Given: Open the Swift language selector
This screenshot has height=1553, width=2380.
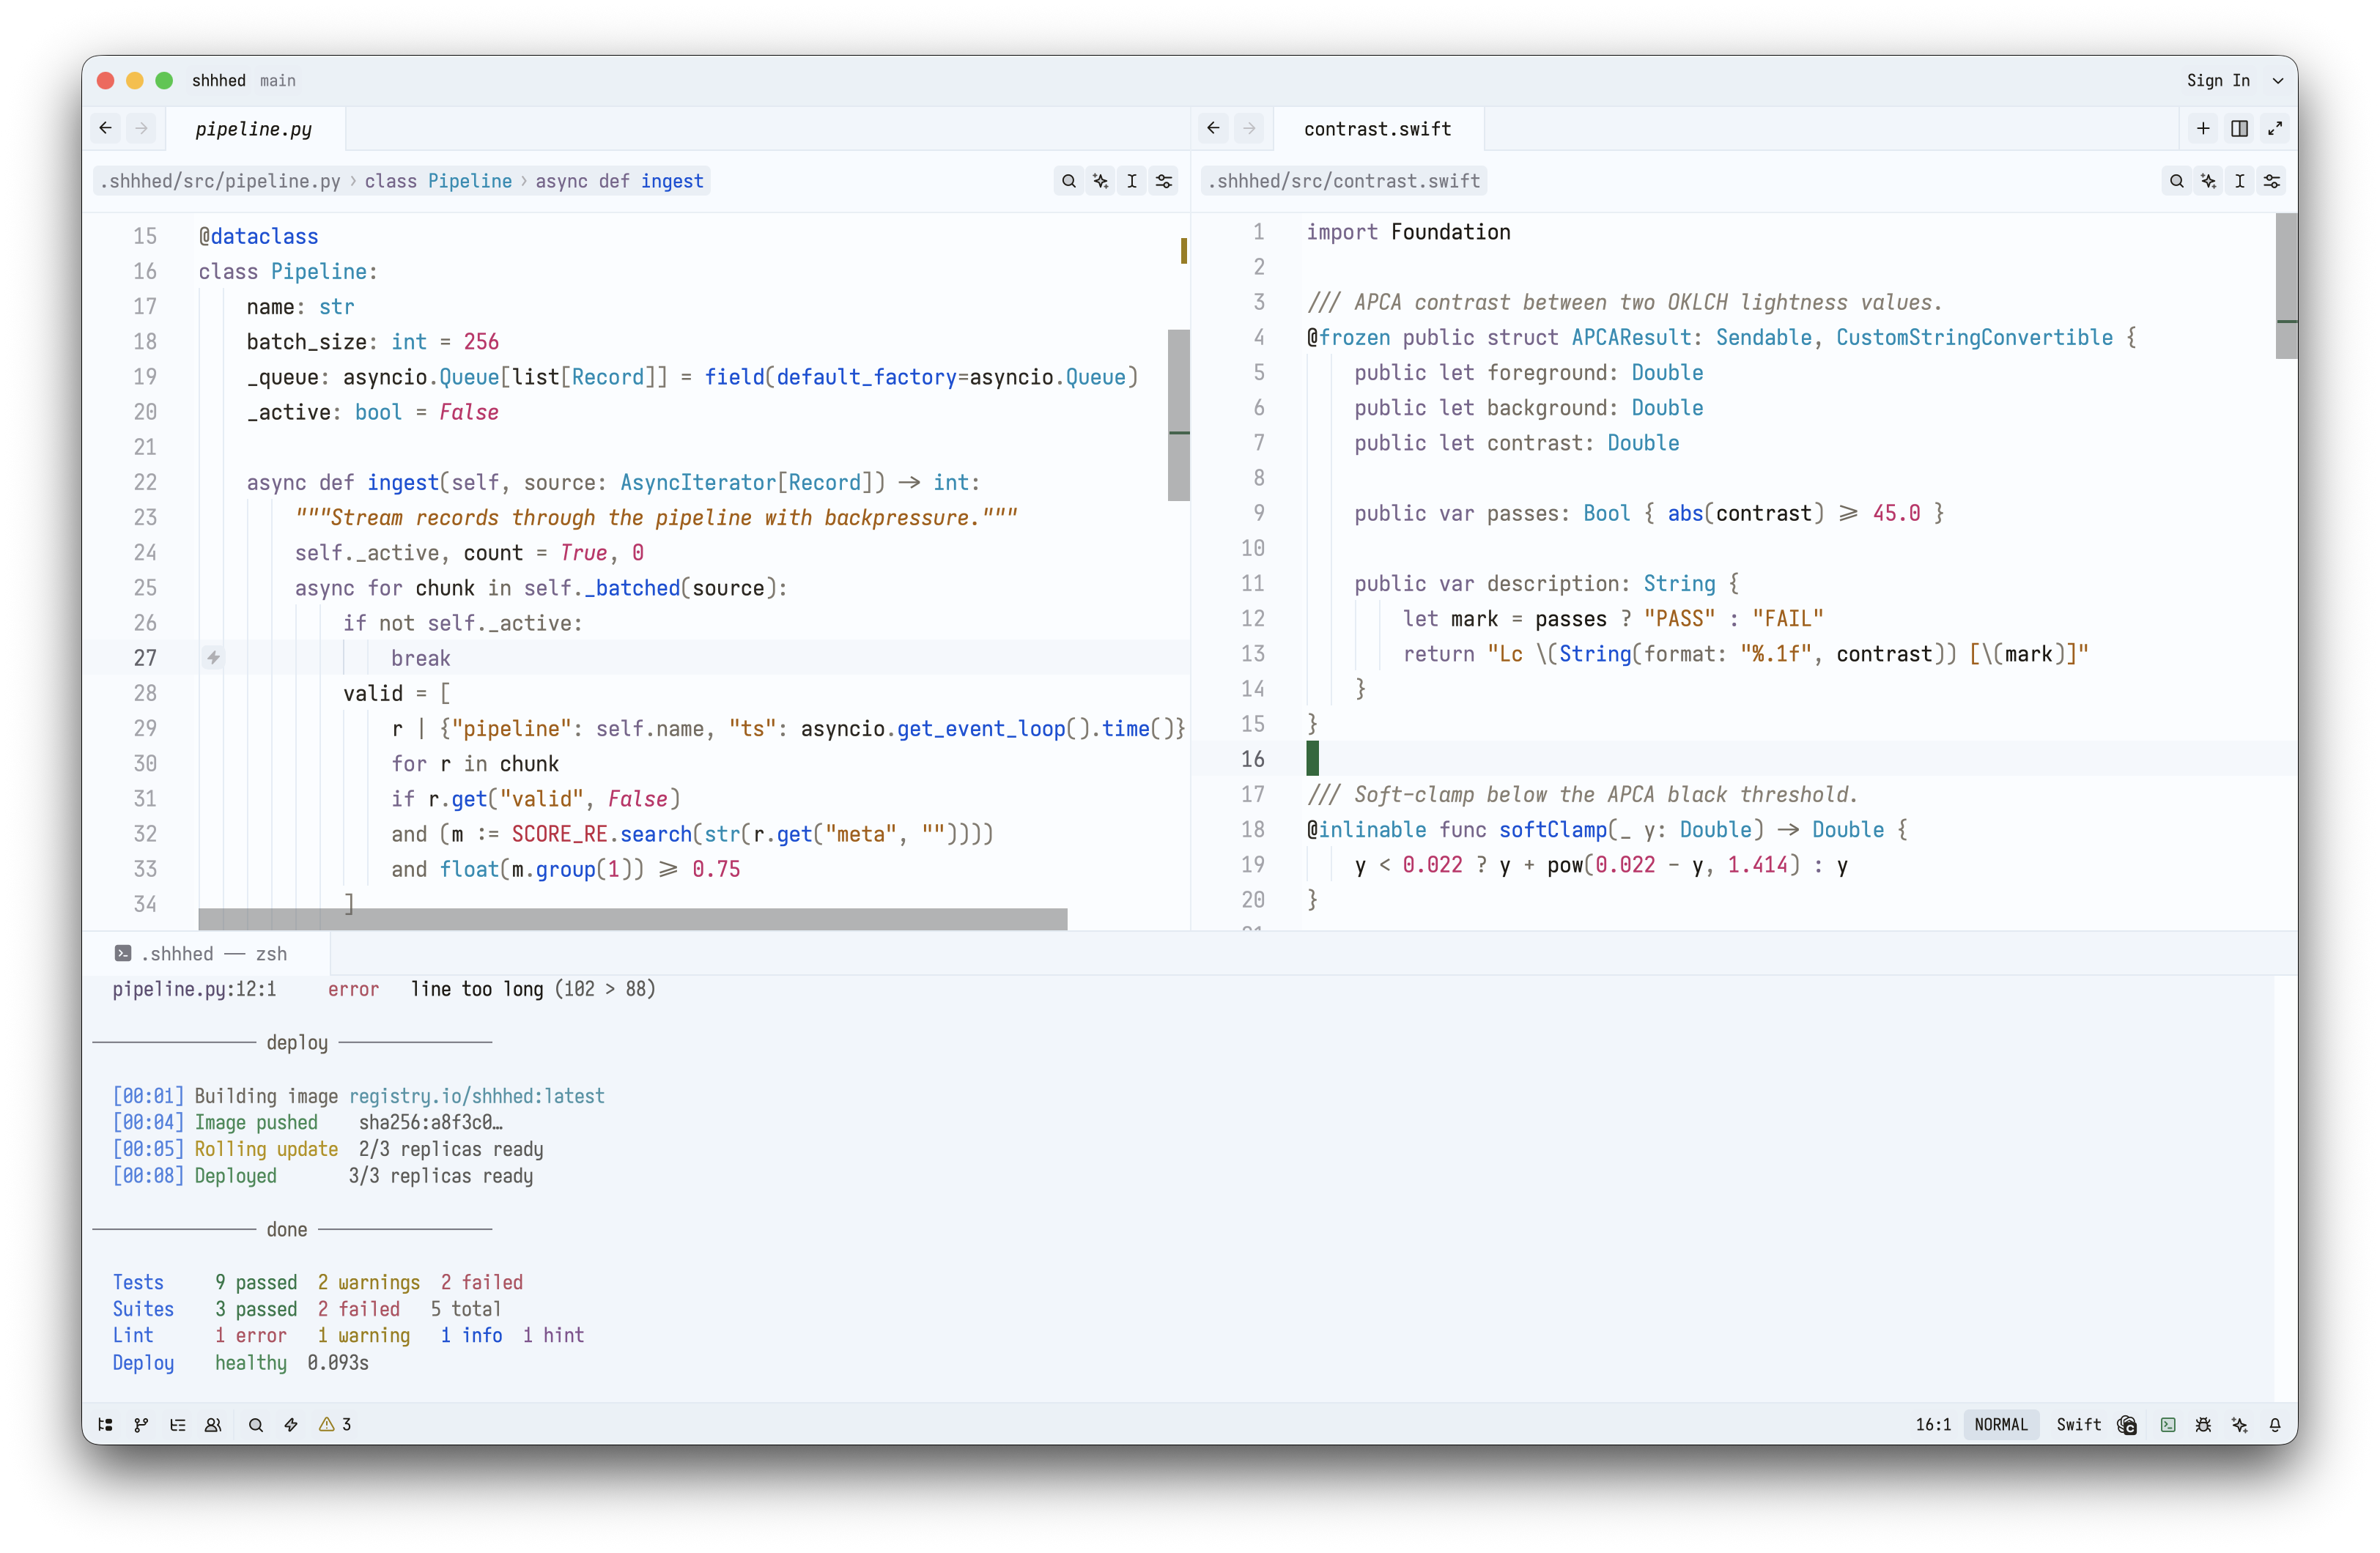Looking at the screenshot, I should tap(2078, 1424).
